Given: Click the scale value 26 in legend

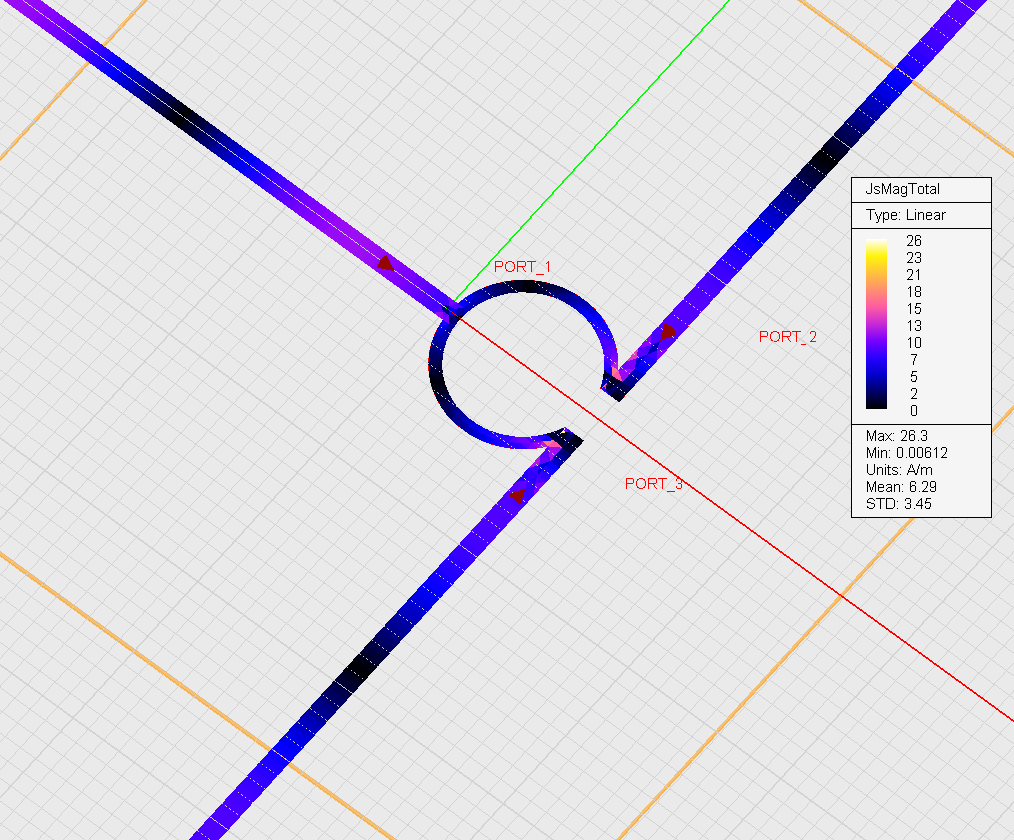Looking at the screenshot, I should click(x=914, y=241).
